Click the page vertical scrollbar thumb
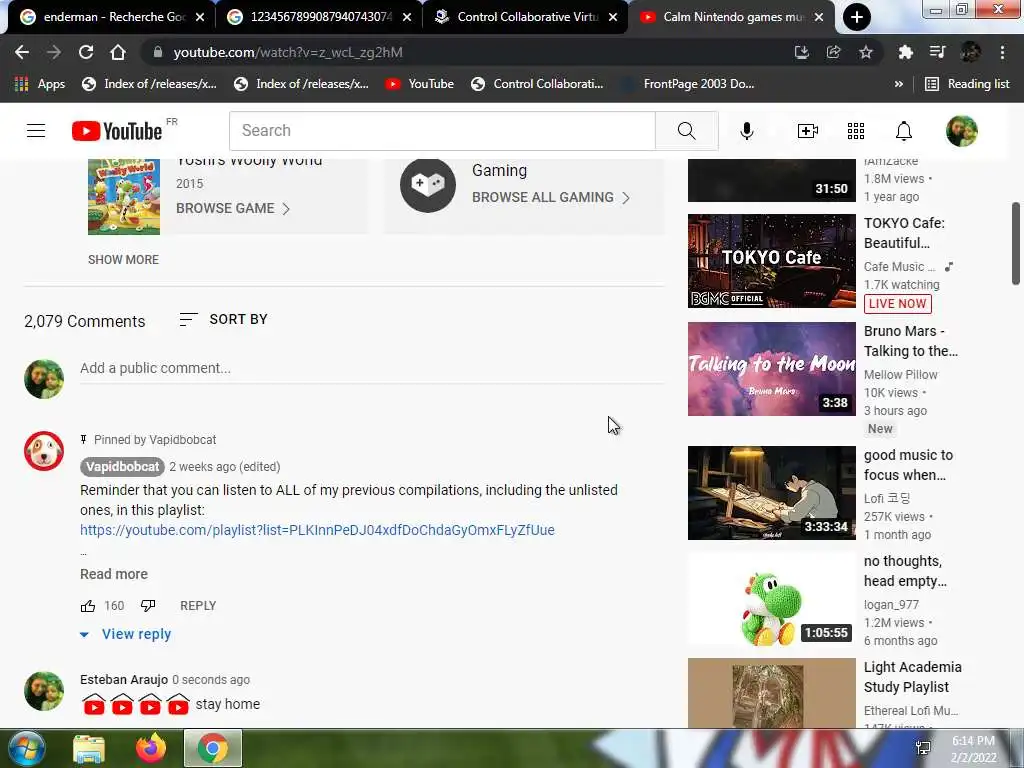 coord(1016,243)
